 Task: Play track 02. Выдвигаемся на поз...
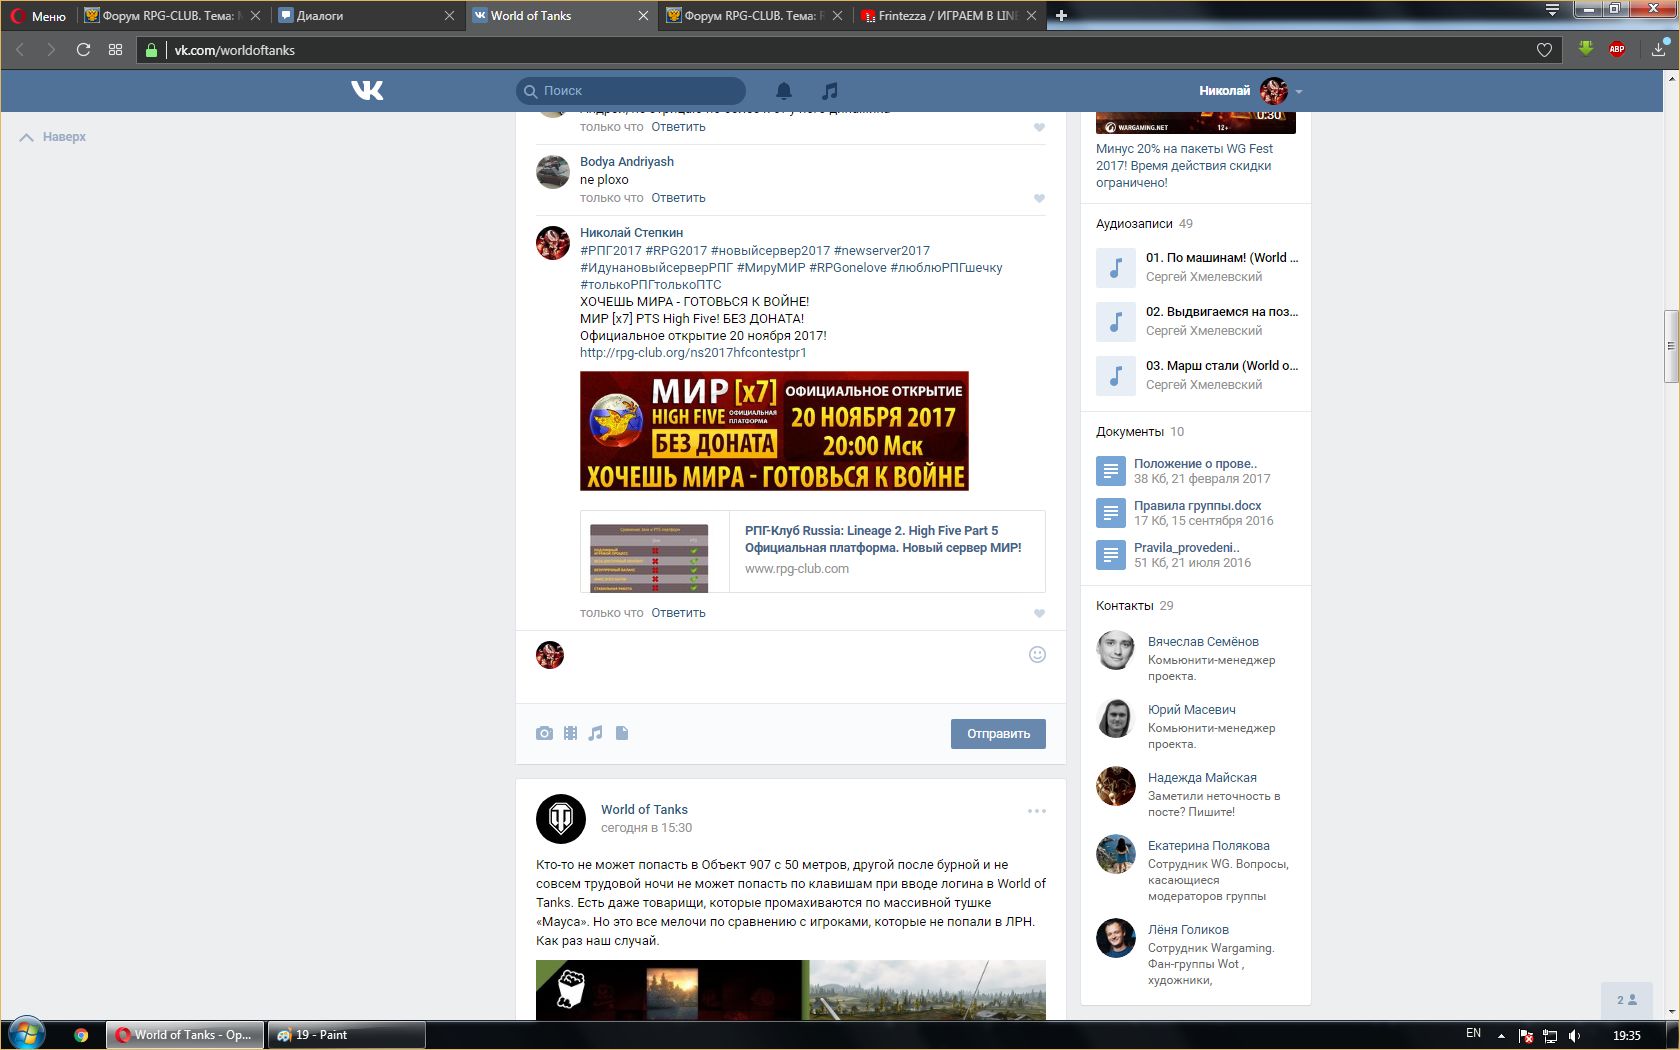pyautogui.click(x=1116, y=322)
